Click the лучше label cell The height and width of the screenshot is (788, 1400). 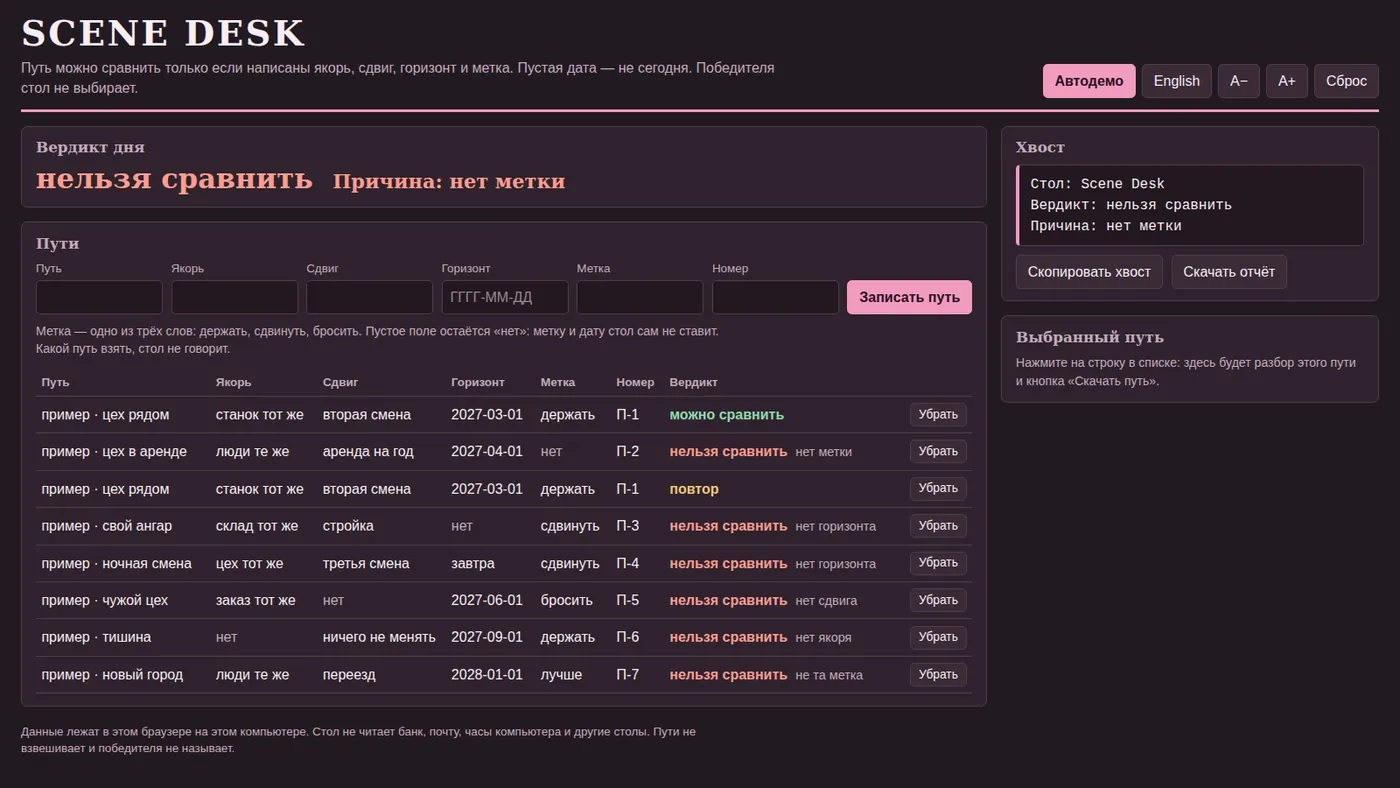561,675
